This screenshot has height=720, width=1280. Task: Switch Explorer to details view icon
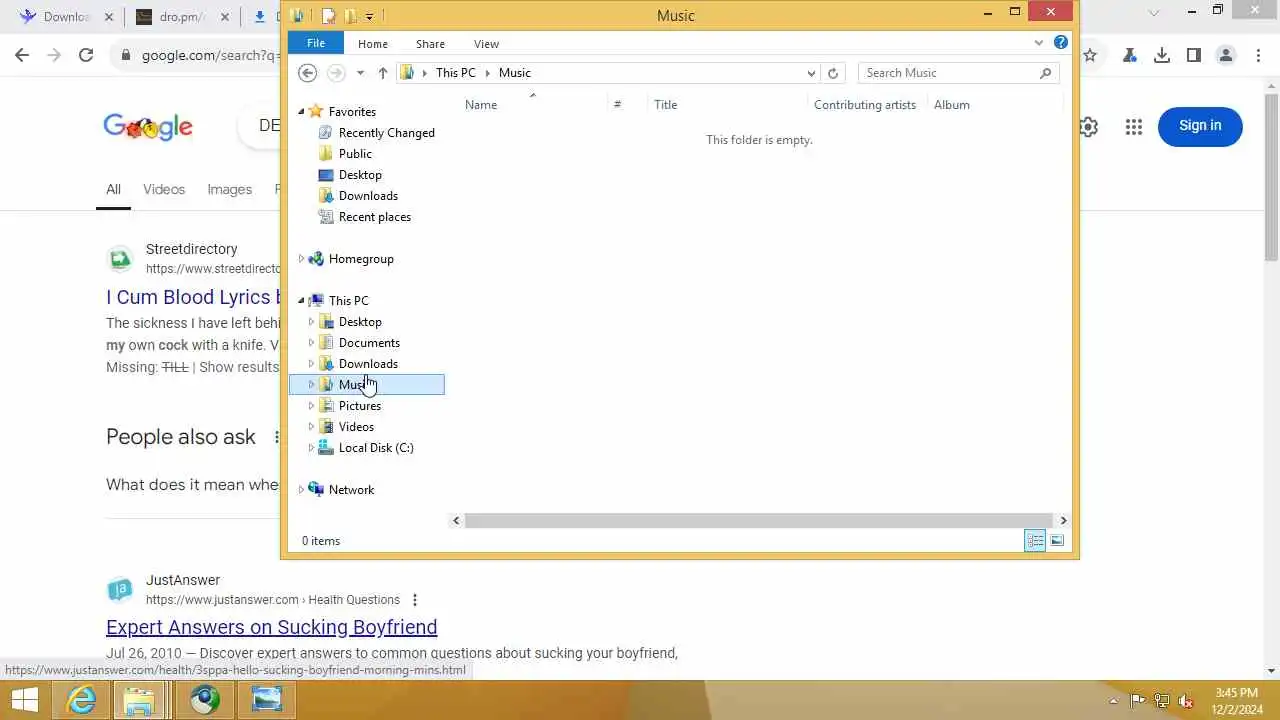click(x=1035, y=541)
